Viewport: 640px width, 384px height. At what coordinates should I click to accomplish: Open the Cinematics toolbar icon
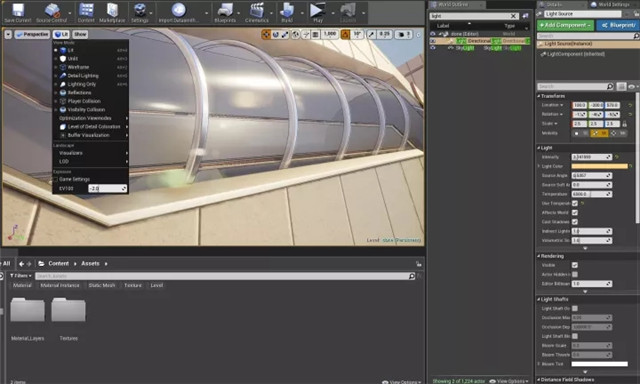pos(257,12)
